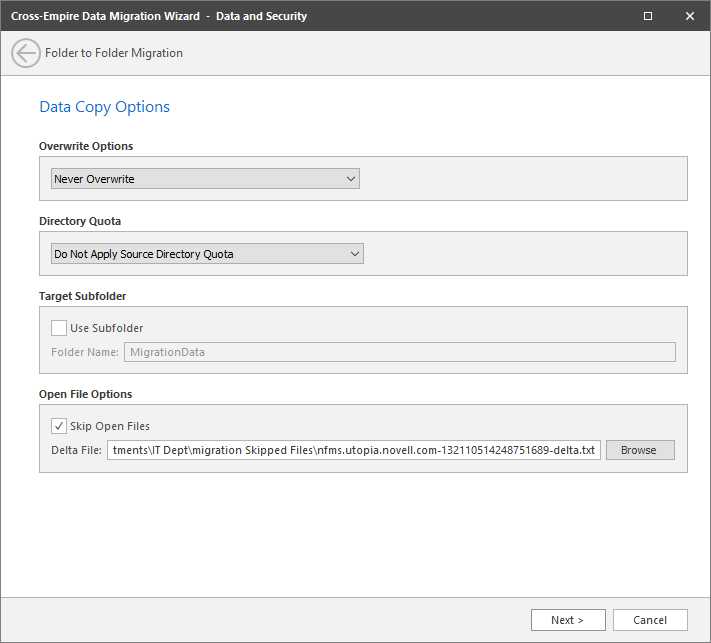Click the wizard title bar text
This screenshot has height=643, width=711.
click(x=159, y=16)
